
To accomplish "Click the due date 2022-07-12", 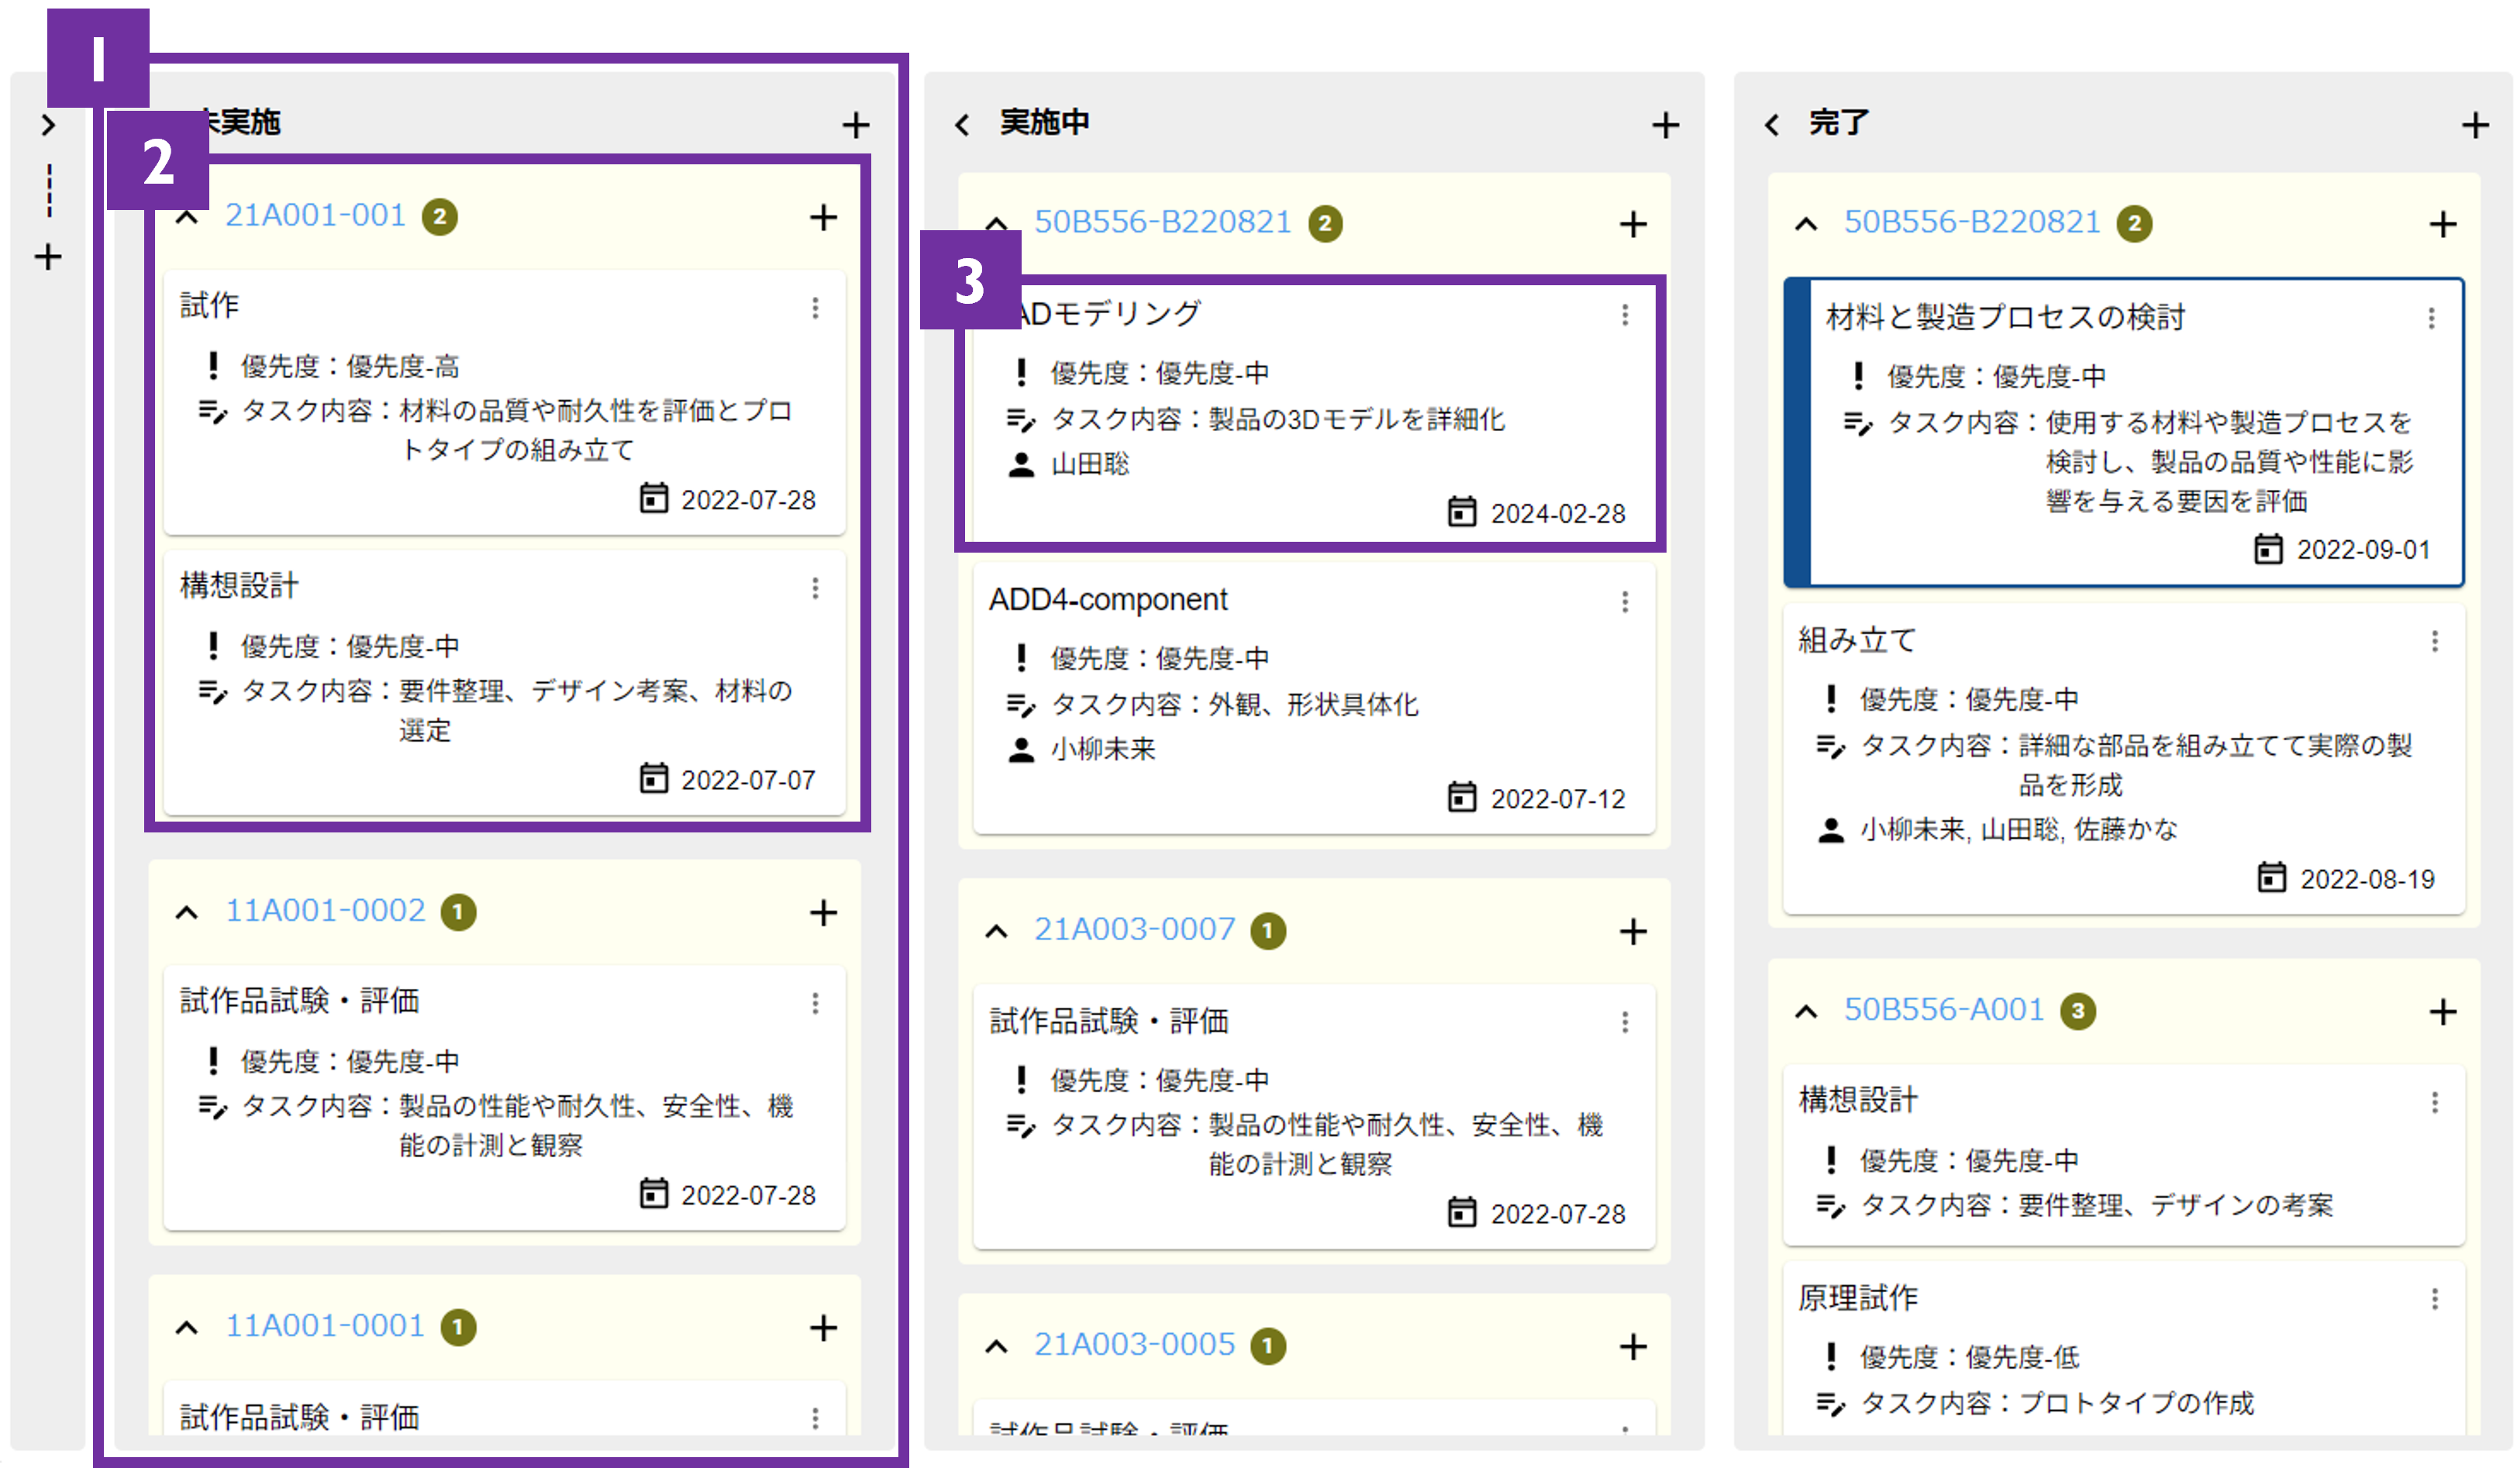I will [1558, 799].
